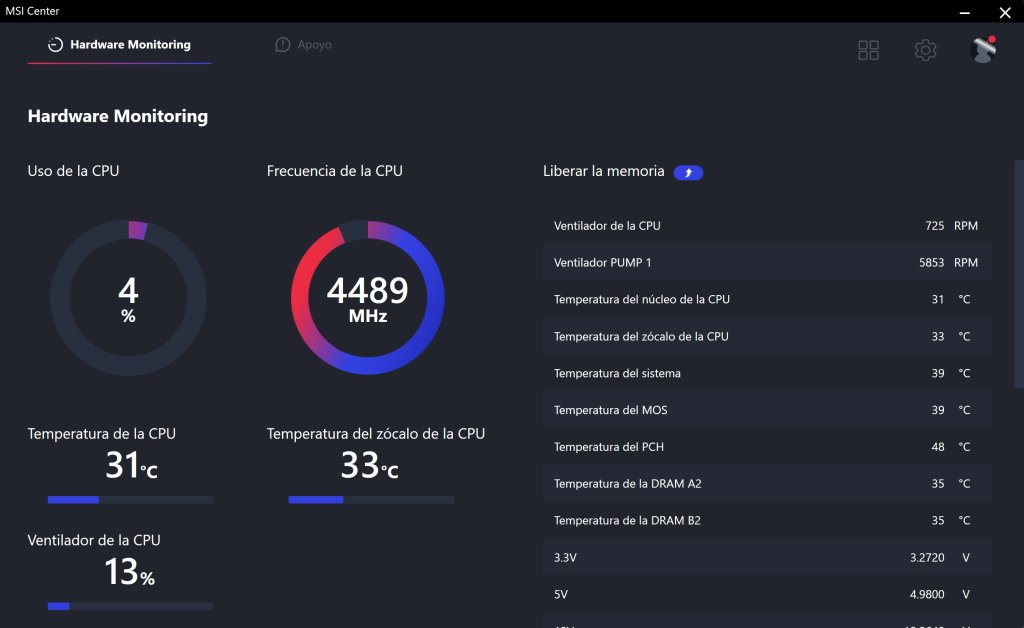Click the Hardware Monitoring page heading
The height and width of the screenshot is (628, 1024).
pyautogui.click(x=118, y=116)
